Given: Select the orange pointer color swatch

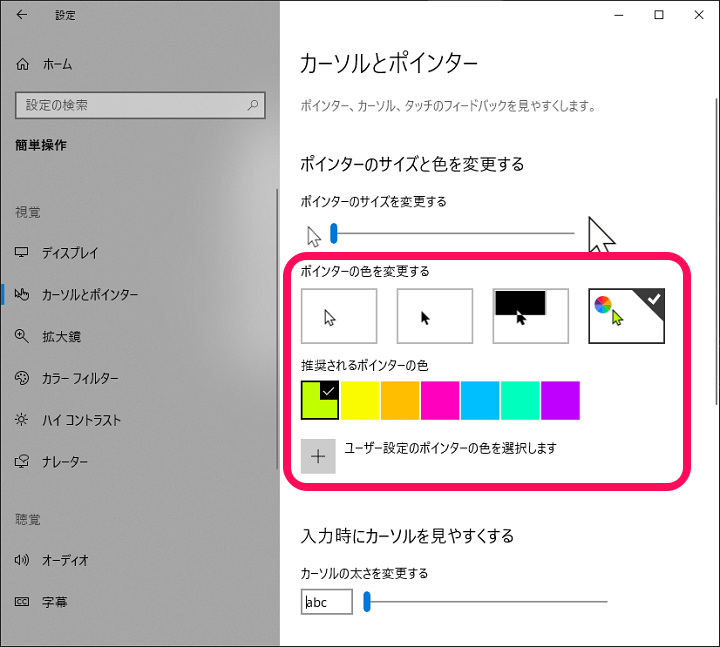Looking at the screenshot, I should tap(400, 400).
